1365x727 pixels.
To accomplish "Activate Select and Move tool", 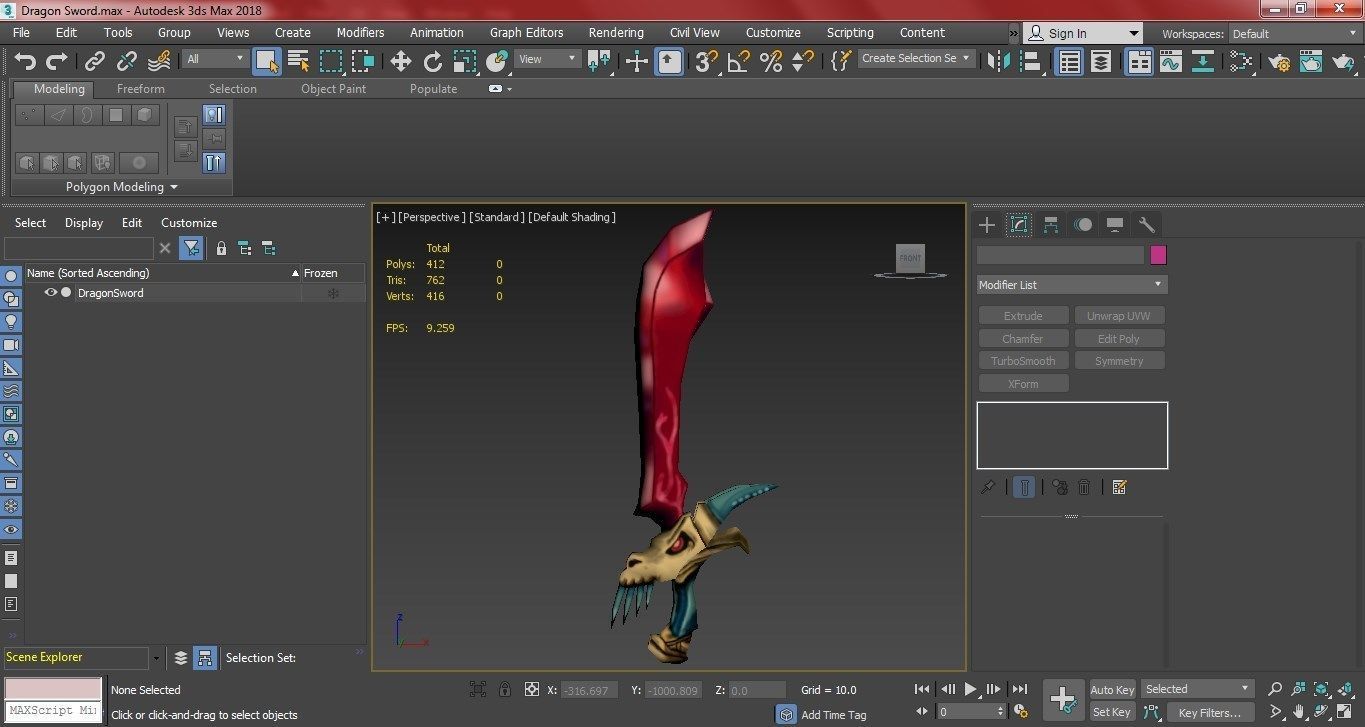I will [x=401, y=61].
